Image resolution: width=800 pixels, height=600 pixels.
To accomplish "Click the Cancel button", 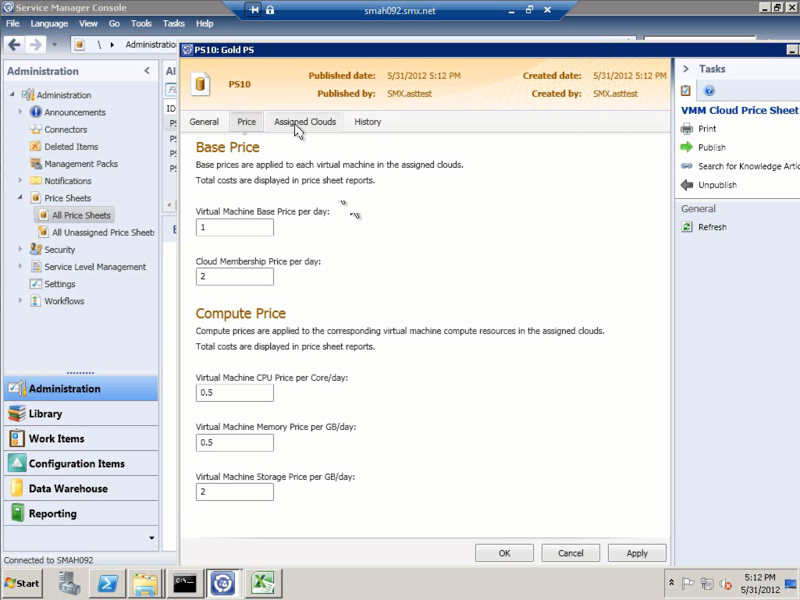I will (x=570, y=553).
